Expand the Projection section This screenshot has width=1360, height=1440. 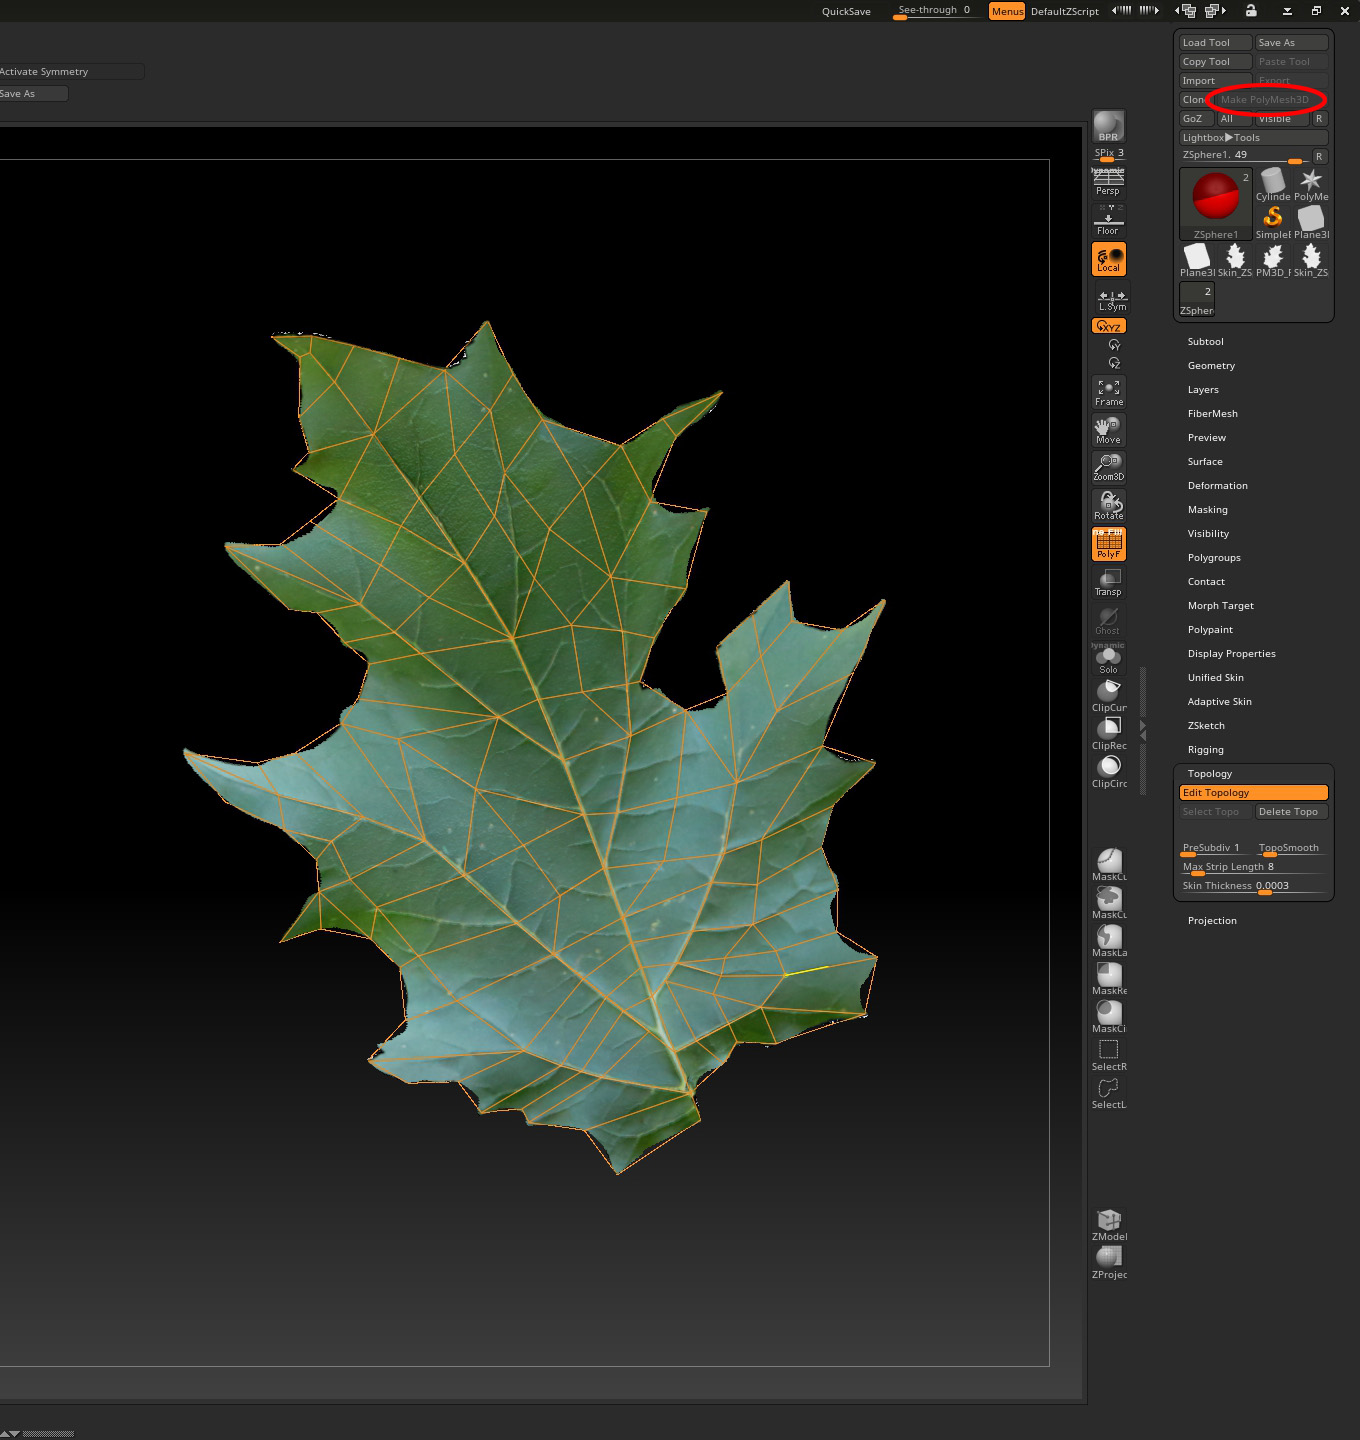(1212, 920)
